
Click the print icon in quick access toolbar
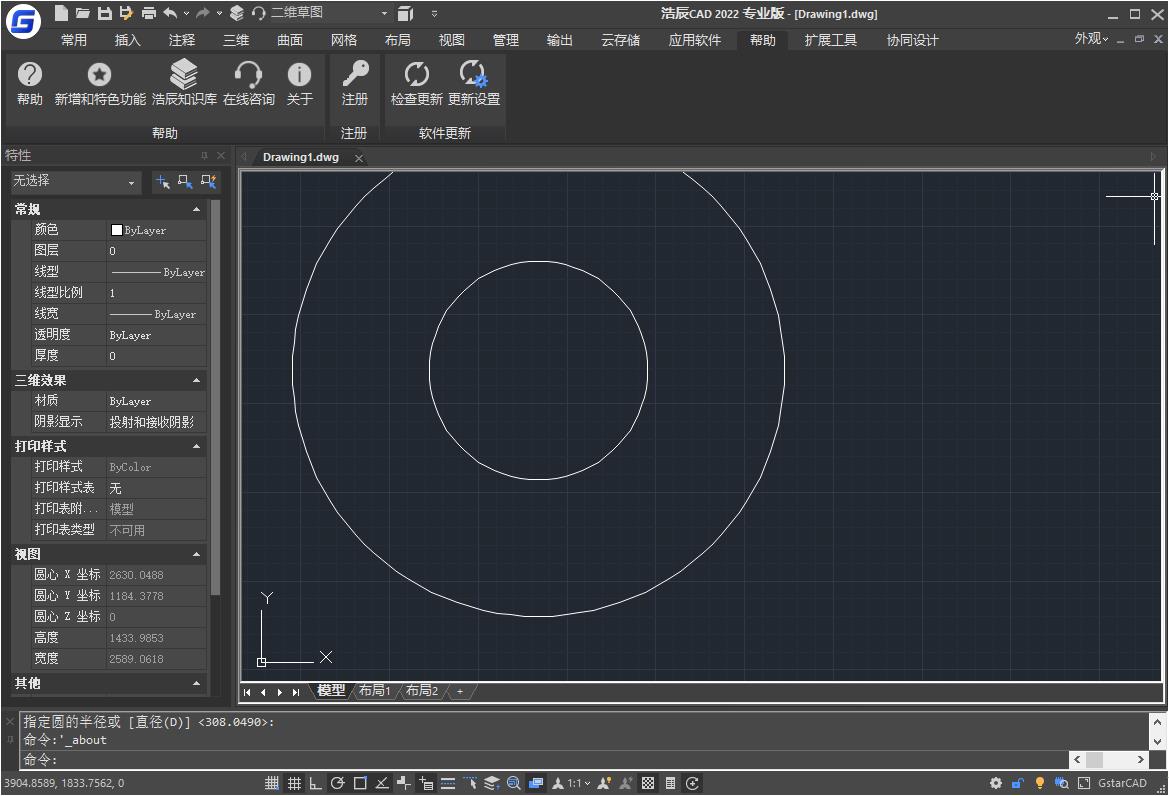tap(148, 13)
